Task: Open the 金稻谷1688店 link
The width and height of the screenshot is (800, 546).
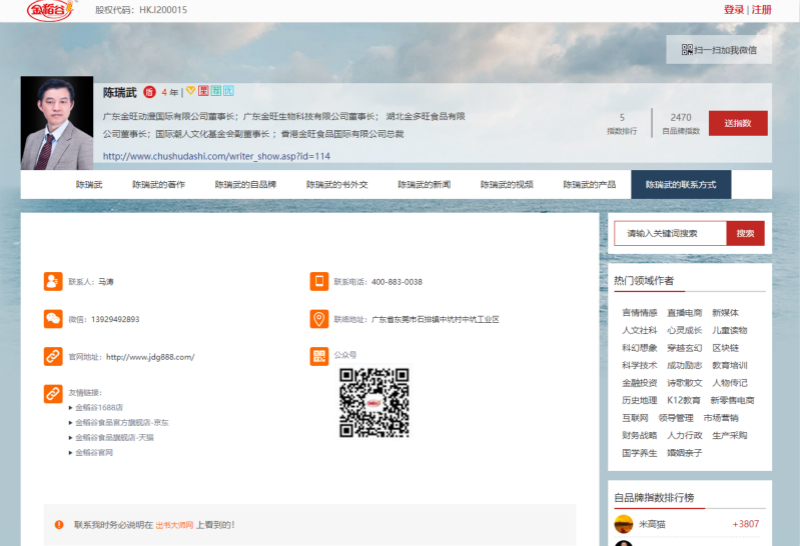Action: (99, 408)
